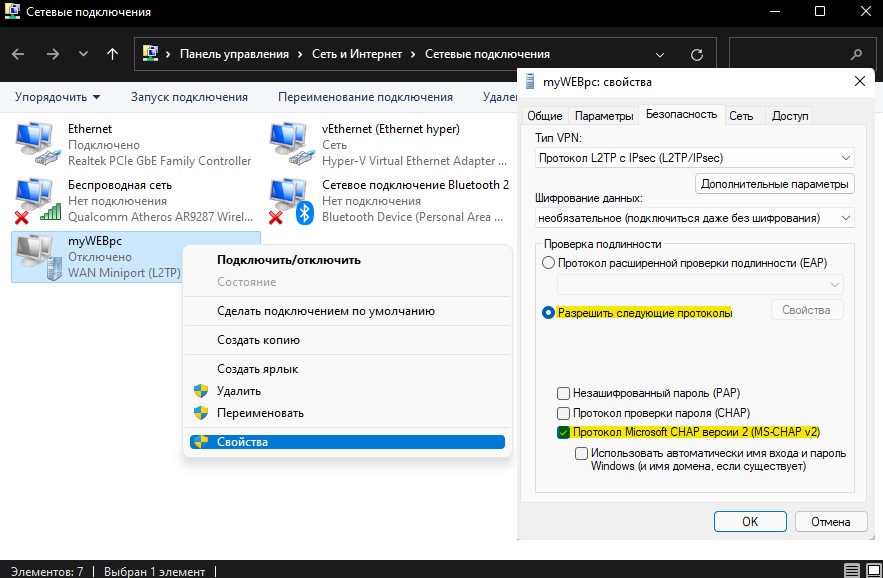Click the shield icon next to Переименовать
The width and height of the screenshot is (883, 578).
[201, 412]
